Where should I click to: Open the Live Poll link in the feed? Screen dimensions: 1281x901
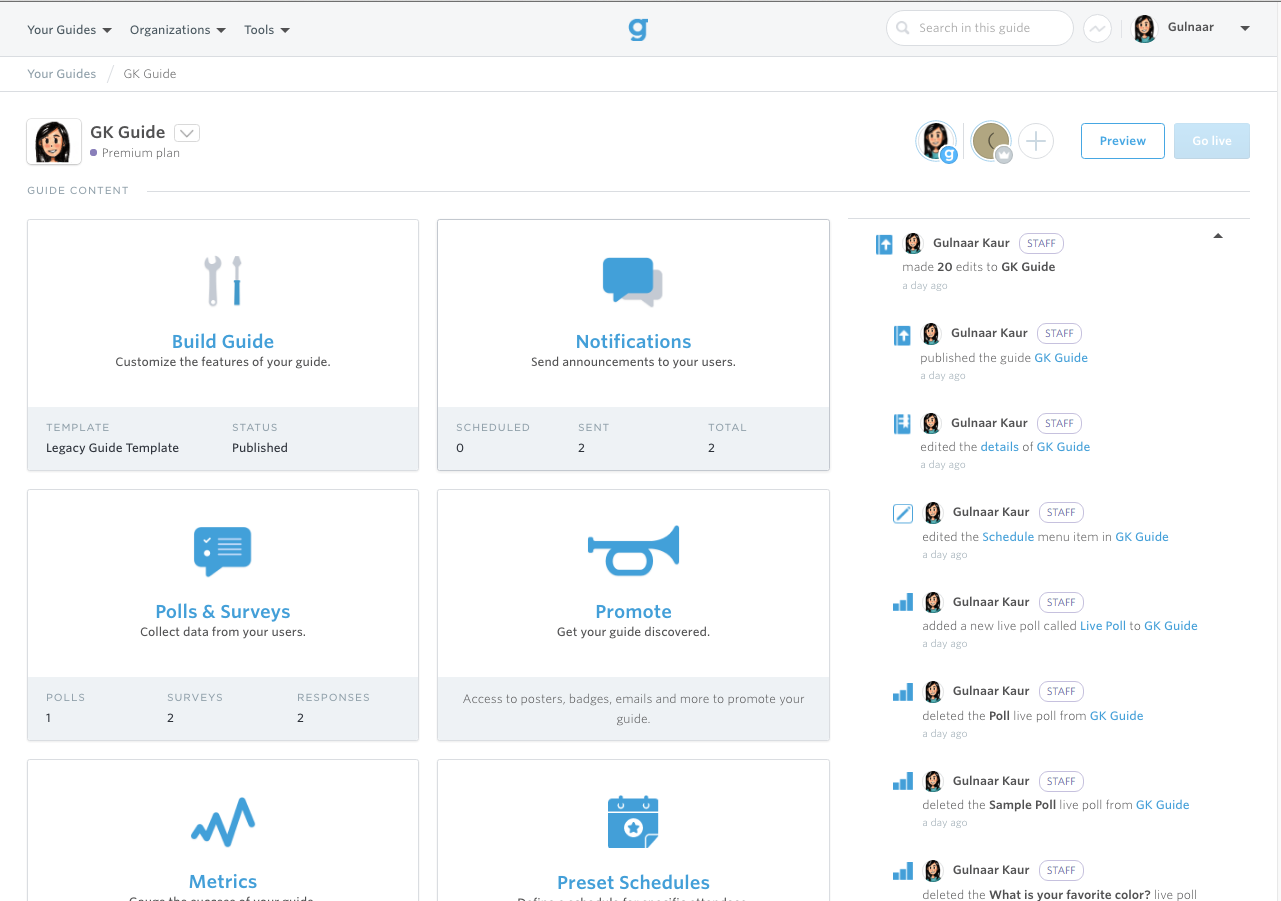pyautogui.click(x=1103, y=625)
